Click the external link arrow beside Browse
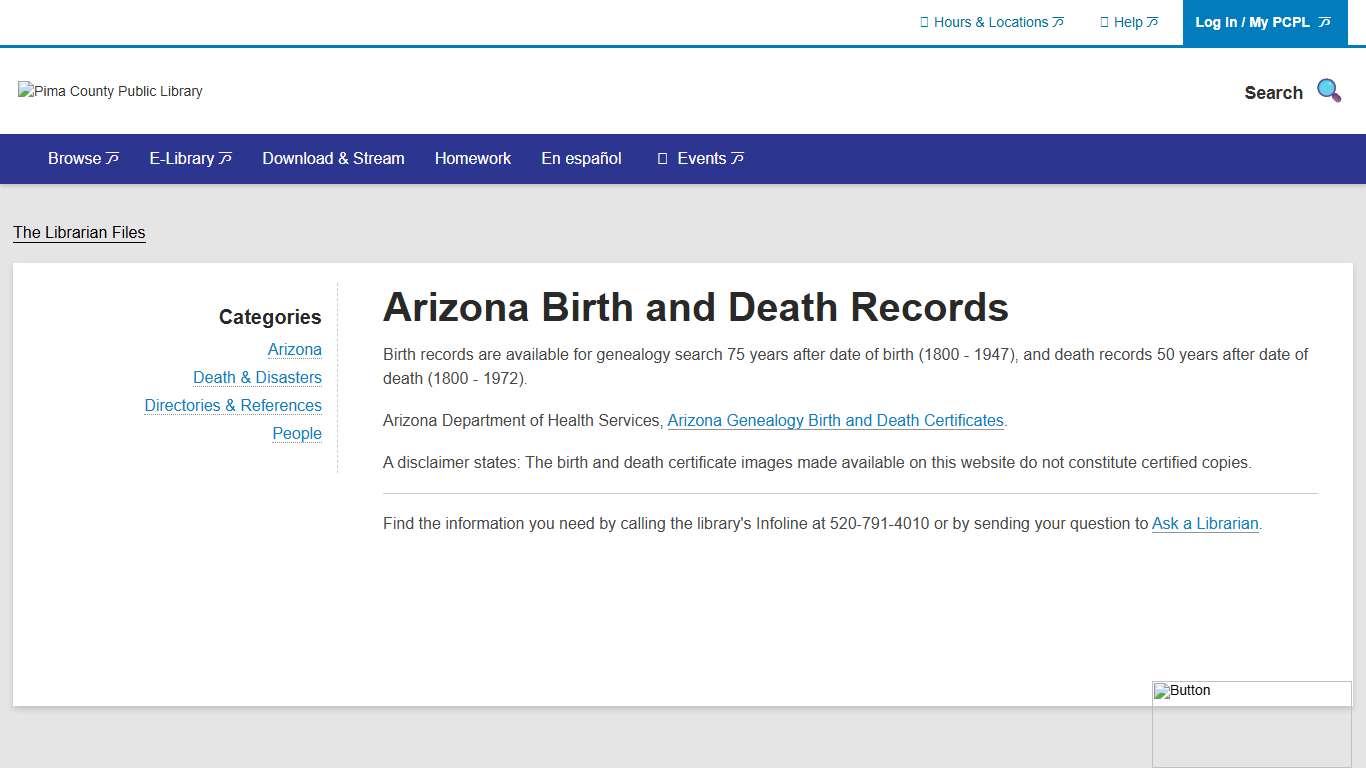This screenshot has height=768, width=1366. [112, 157]
